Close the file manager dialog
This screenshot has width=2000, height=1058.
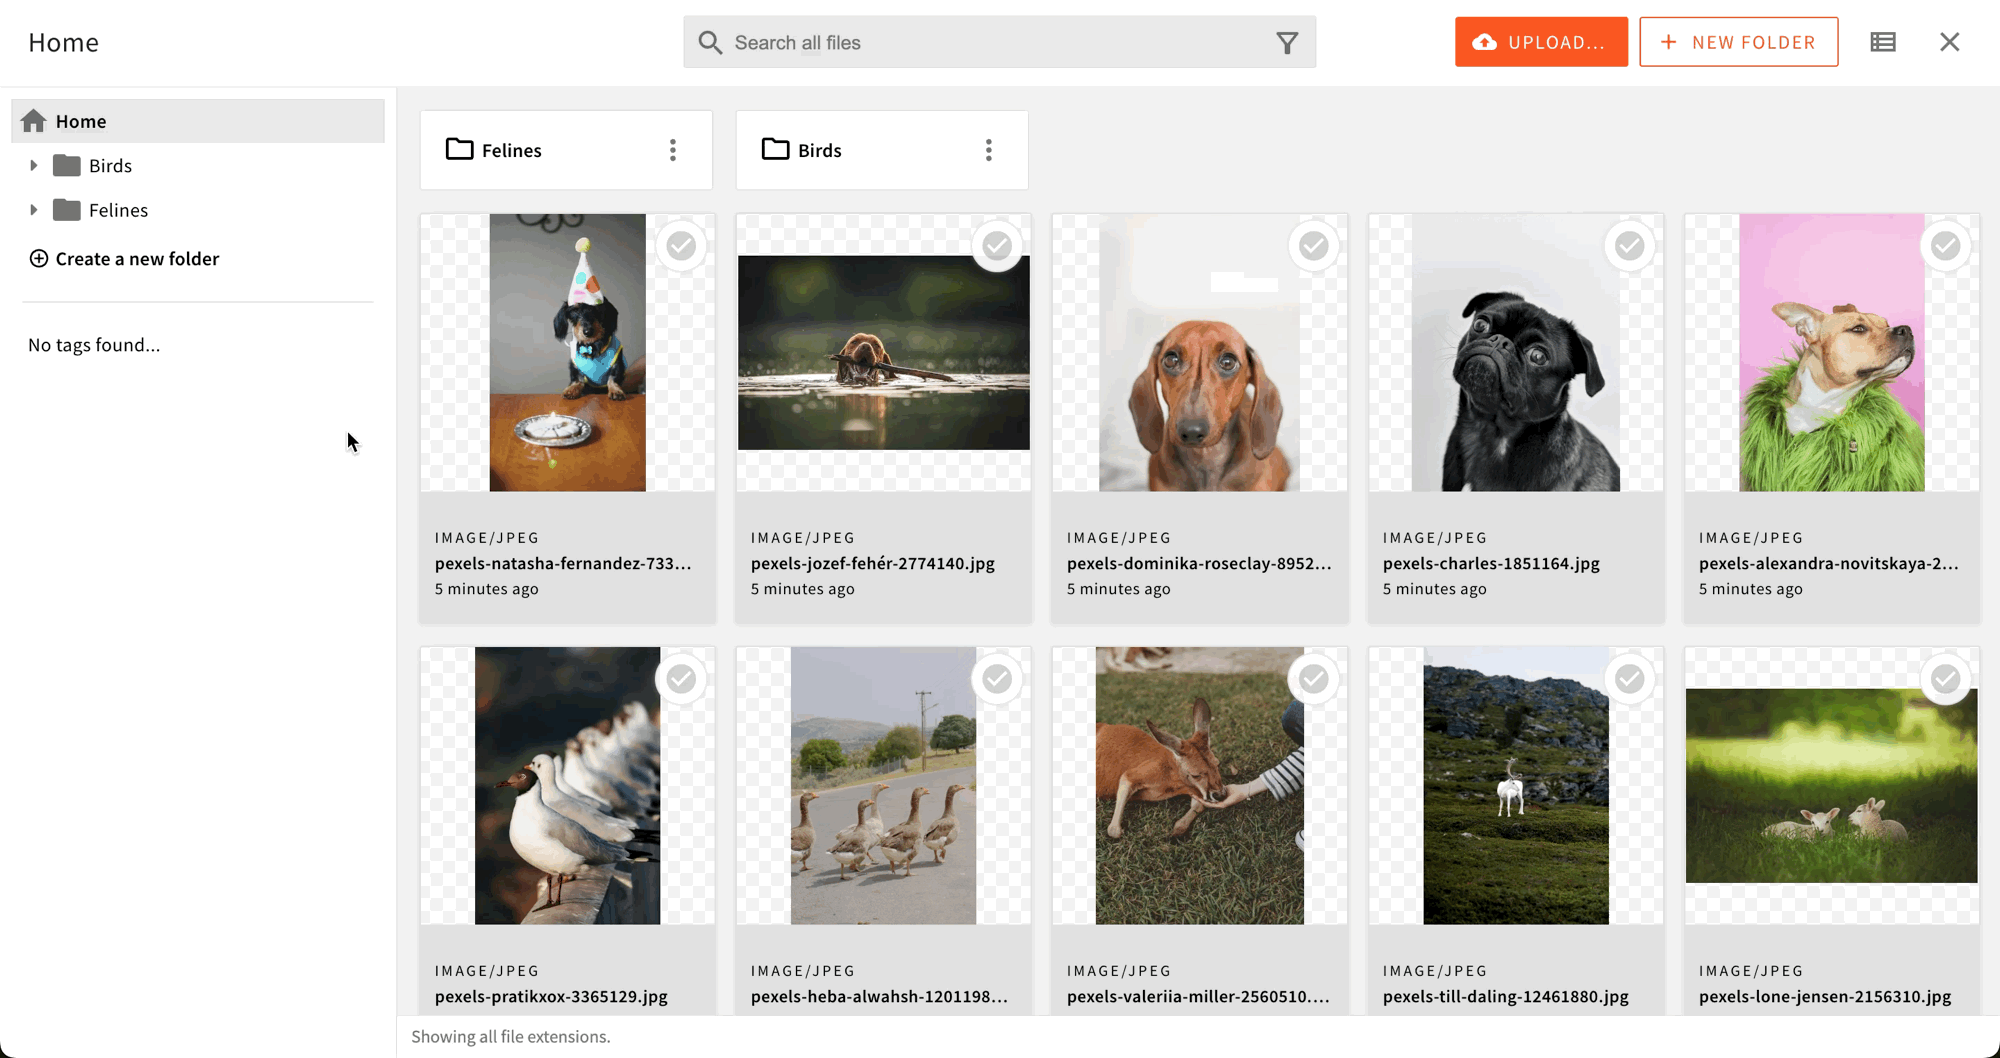[1949, 42]
